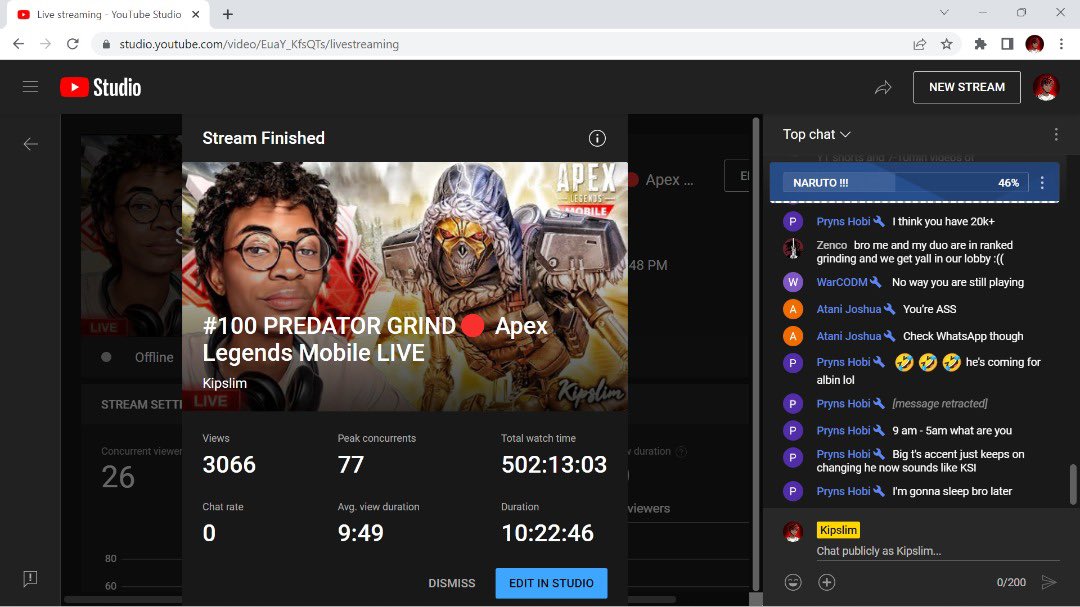
Task: Open the Chrome profile avatar
Action: (x=1035, y=44)
